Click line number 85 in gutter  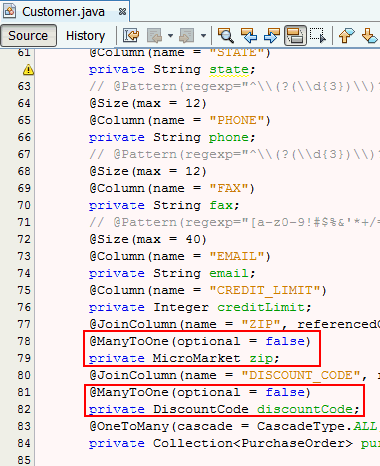pos(24,460)
